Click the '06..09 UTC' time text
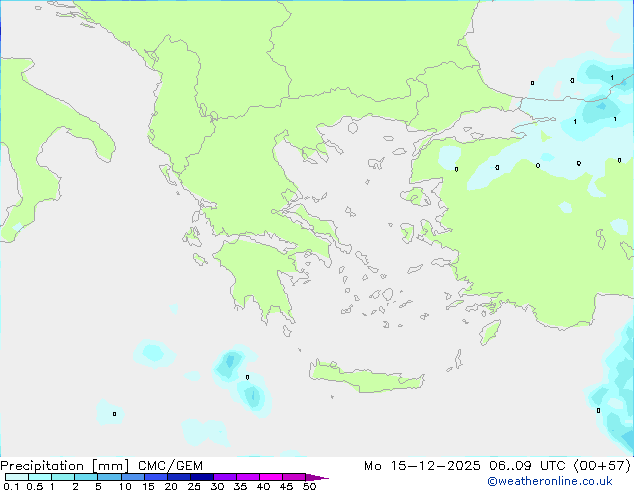 pyautogui.click(x=526, y=466)
